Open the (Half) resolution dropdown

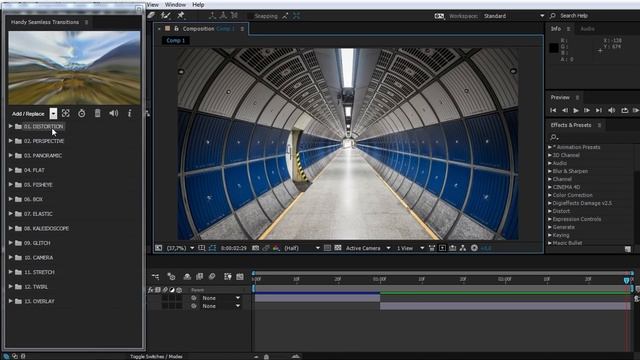click(302, 248)
